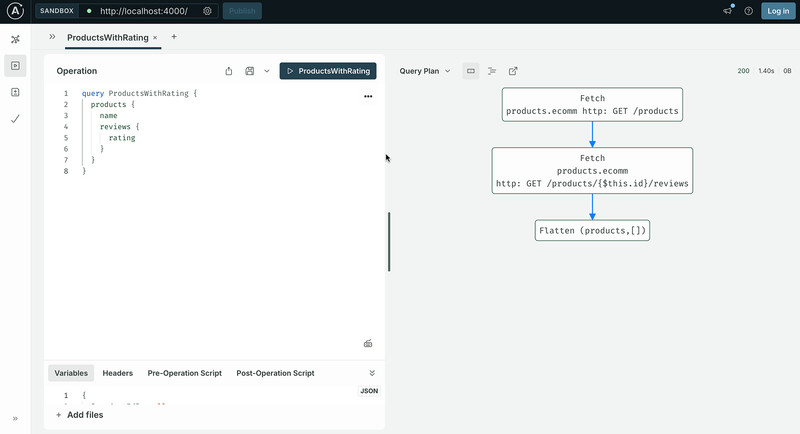Close the ProductsWithRating tab
Viewport: 800px width, 434px height.
coord(155,38)
